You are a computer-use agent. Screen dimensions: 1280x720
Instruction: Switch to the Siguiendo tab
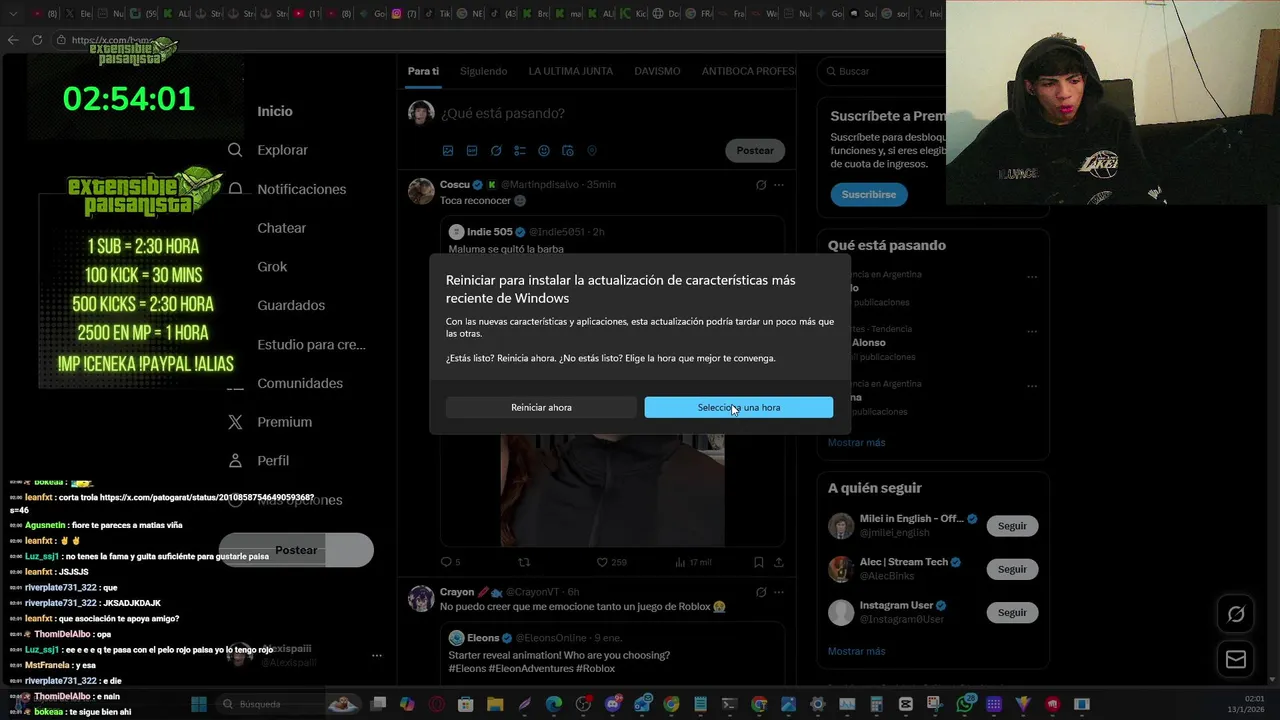[483, 71]
